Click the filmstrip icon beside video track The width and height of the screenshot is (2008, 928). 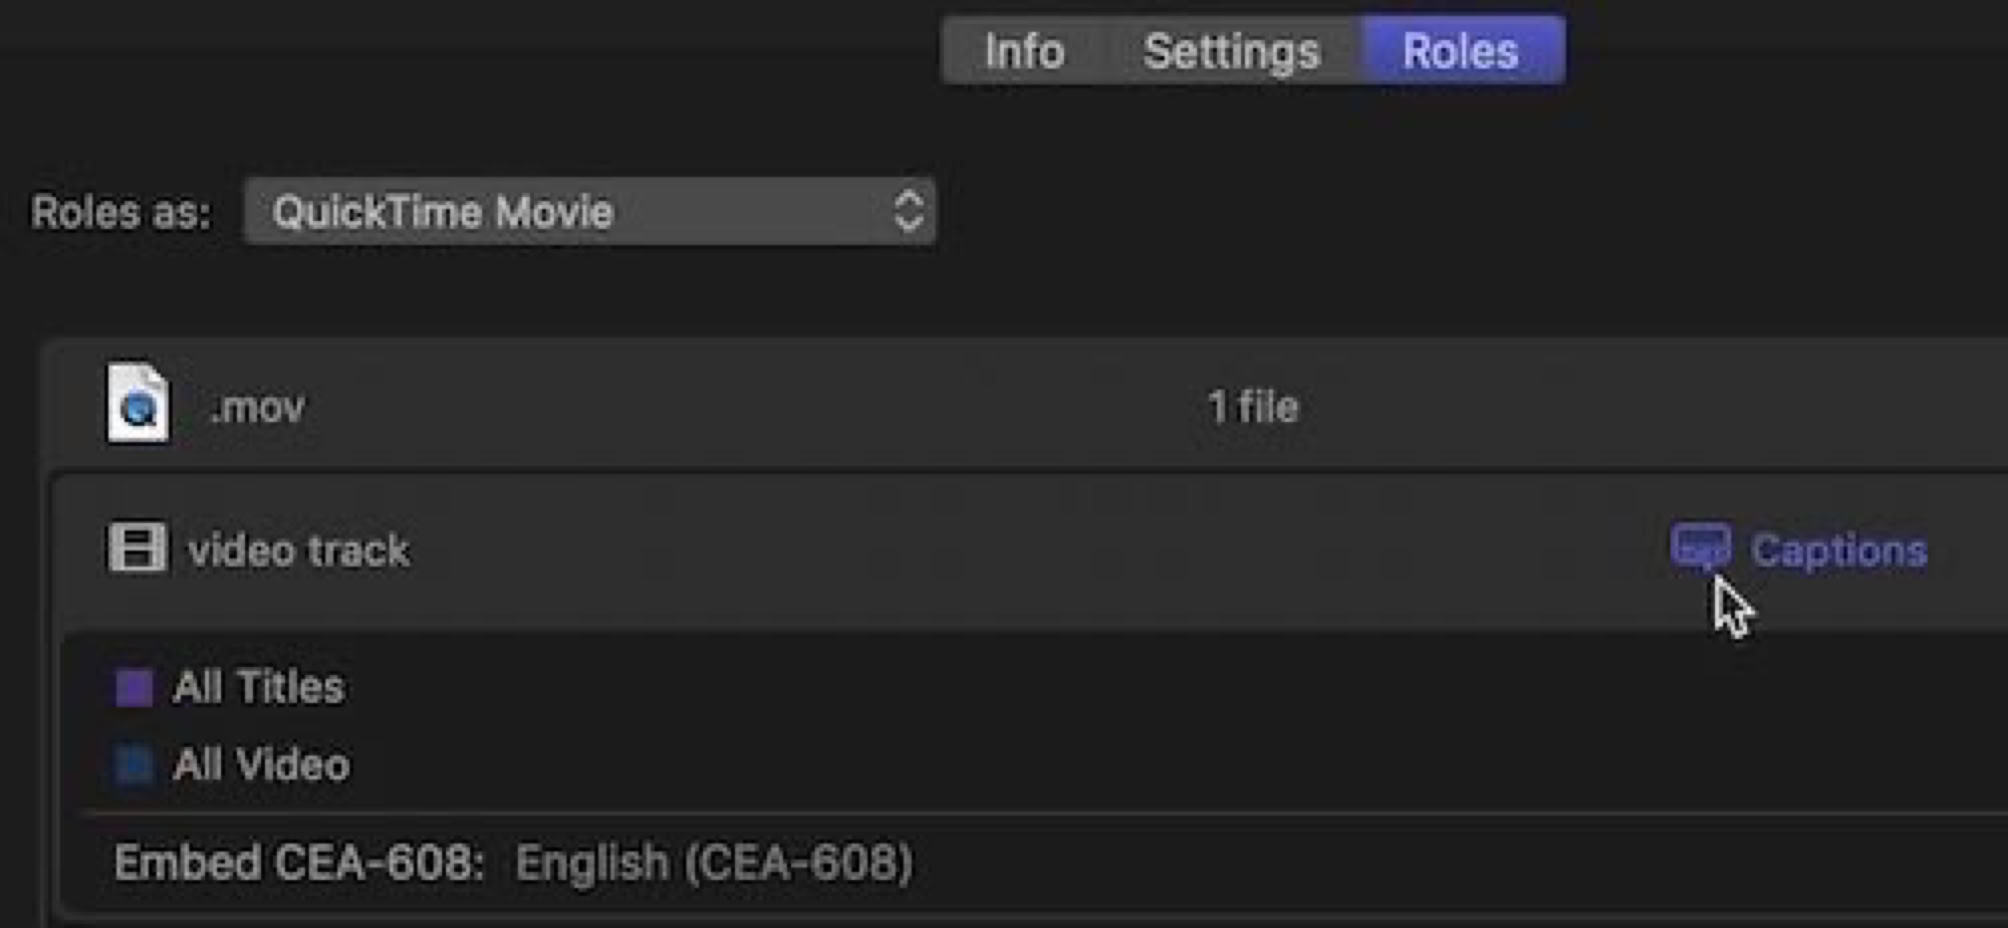point(137,547)
